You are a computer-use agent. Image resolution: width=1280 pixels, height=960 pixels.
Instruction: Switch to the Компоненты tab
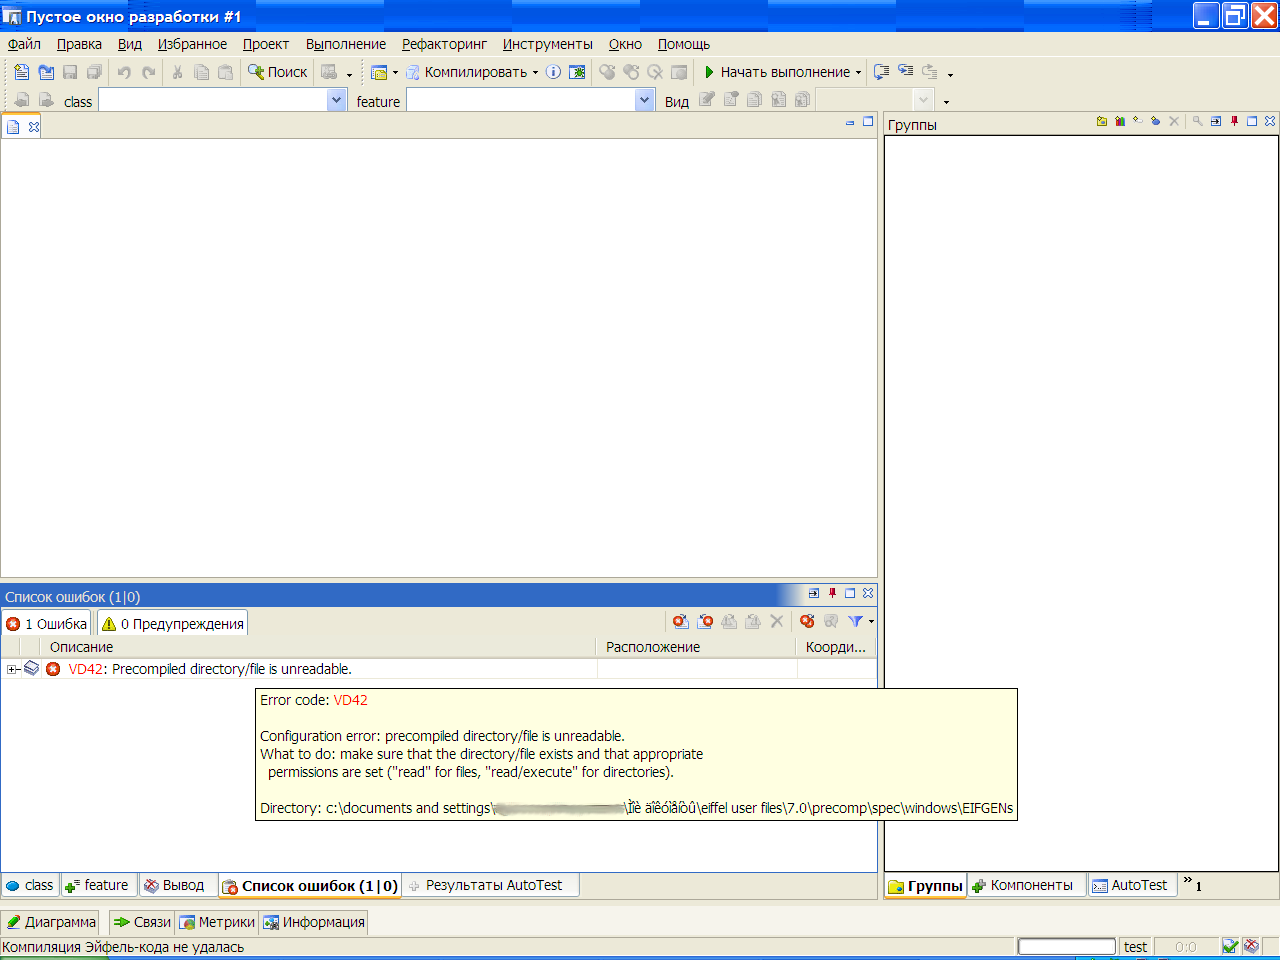coord(1026,885)
